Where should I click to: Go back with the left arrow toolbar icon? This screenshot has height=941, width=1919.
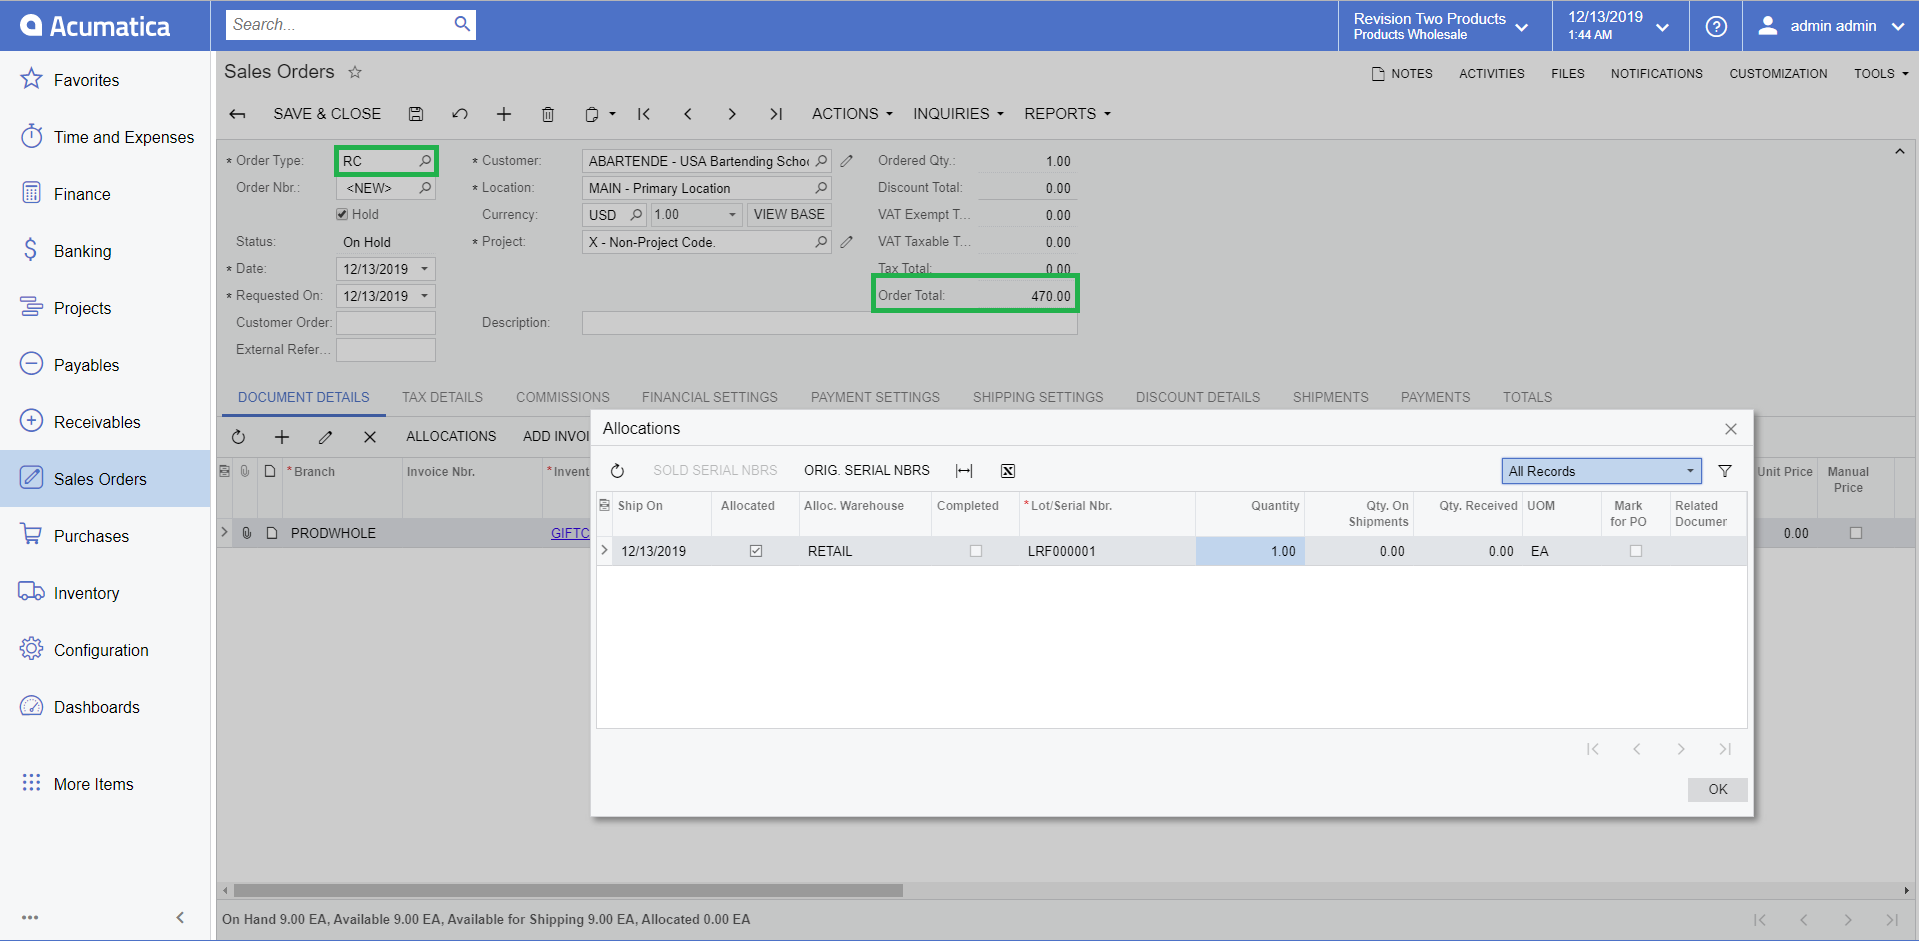tap(237, 114)
